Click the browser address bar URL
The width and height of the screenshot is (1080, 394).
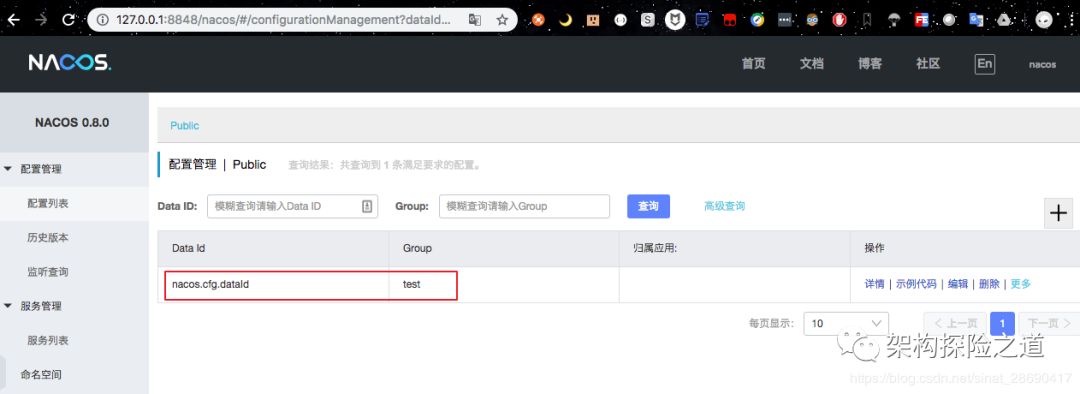tap(282, 20)
